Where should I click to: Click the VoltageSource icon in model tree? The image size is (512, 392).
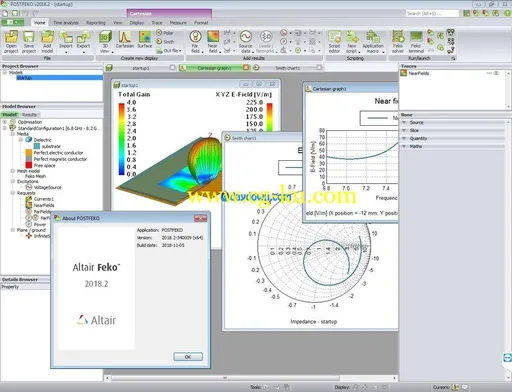click(x=29, y=187)
